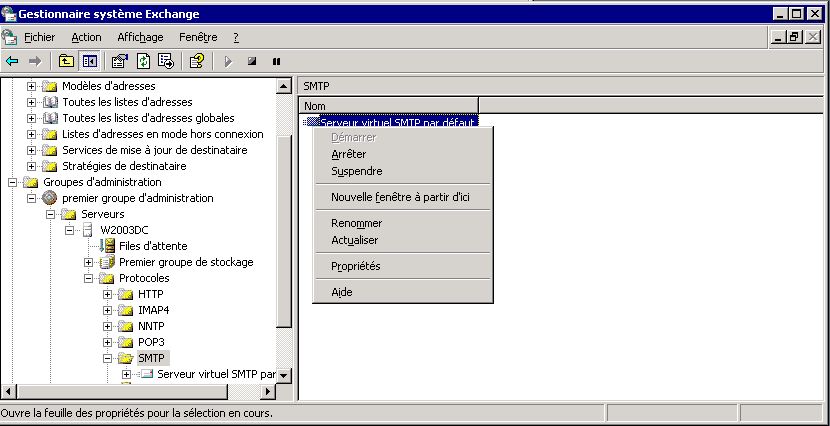Open the Properties toolbar icon

pos(120,61)
